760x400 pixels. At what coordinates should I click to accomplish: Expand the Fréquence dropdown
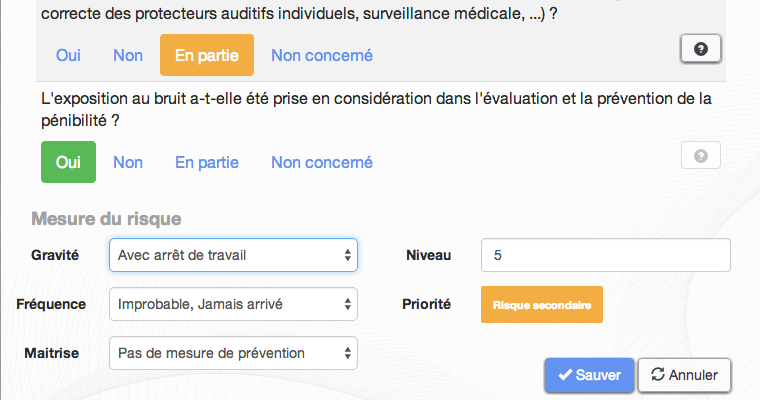click(233, 304)
